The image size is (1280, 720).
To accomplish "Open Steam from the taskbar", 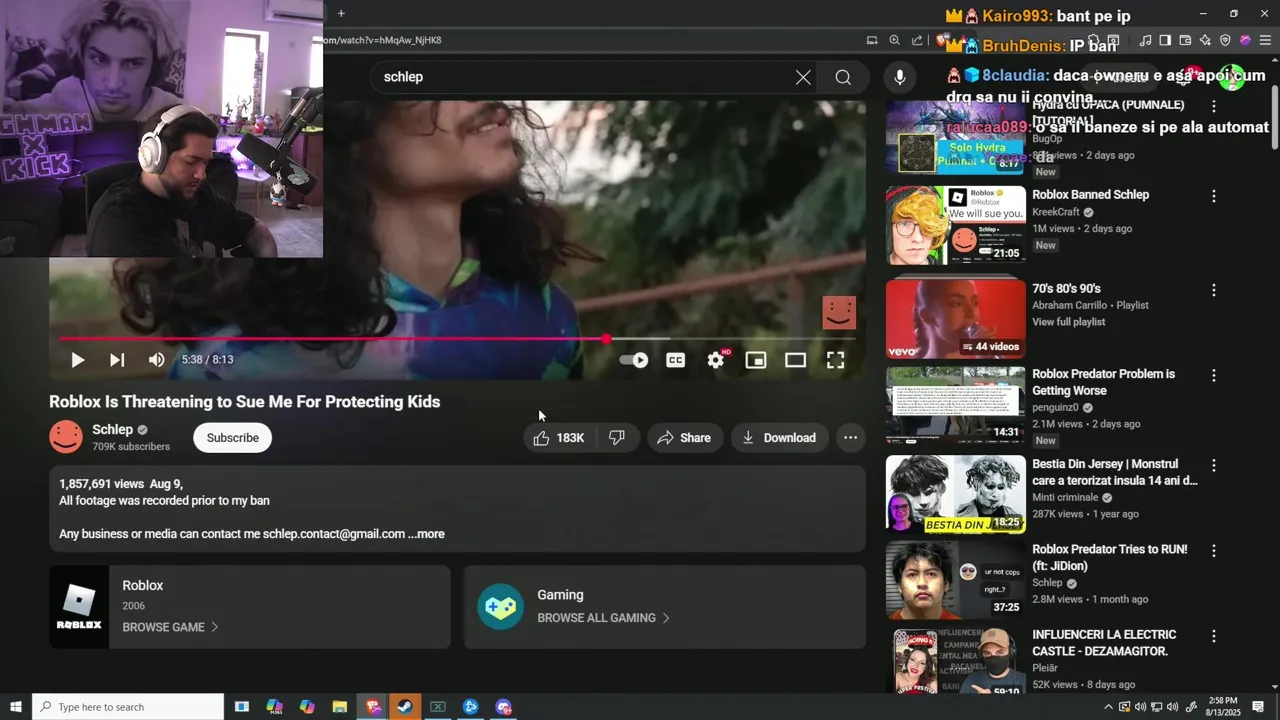I will click(405, 707).
